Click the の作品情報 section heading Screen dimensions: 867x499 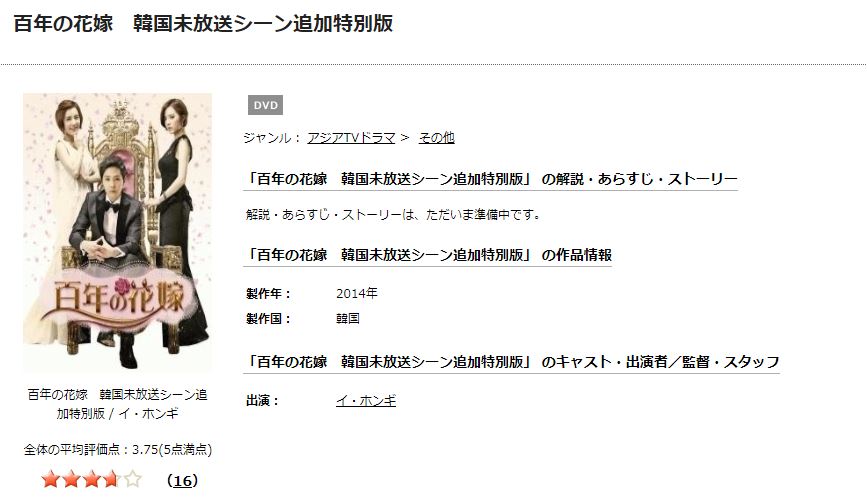[x=428, y=255]
